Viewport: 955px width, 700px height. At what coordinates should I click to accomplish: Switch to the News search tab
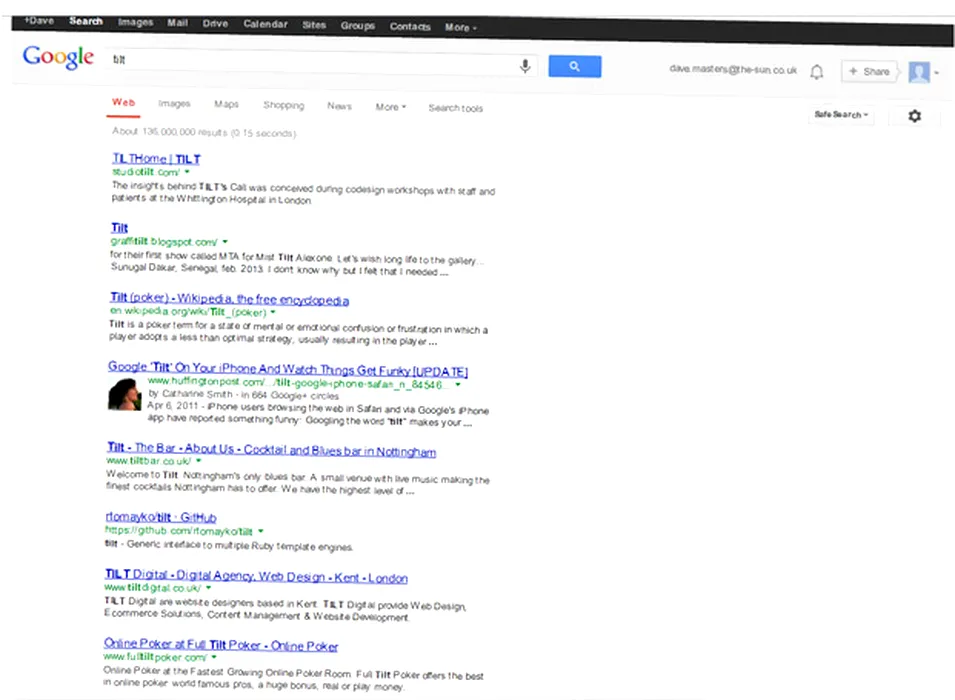tap(339, 106)
